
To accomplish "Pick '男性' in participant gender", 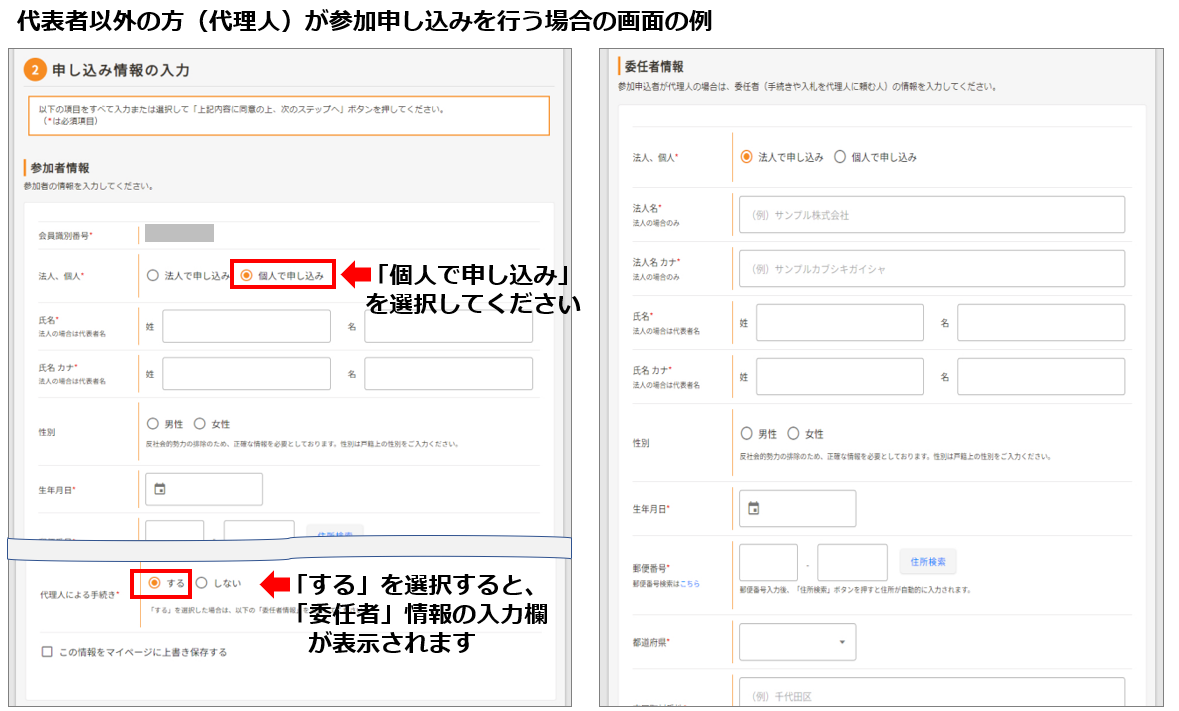I will [x=153, y=424].
